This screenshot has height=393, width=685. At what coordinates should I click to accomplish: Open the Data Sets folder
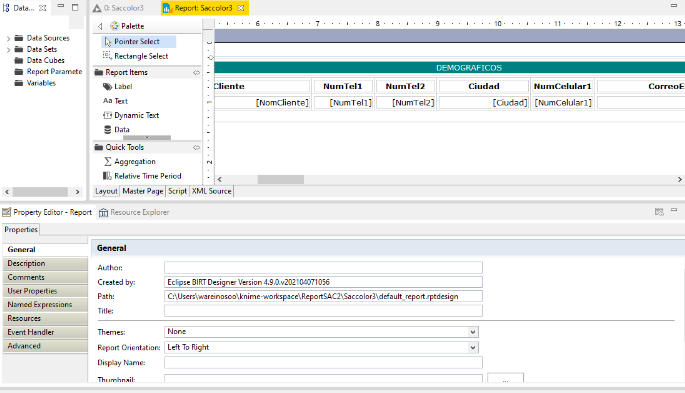42,49
